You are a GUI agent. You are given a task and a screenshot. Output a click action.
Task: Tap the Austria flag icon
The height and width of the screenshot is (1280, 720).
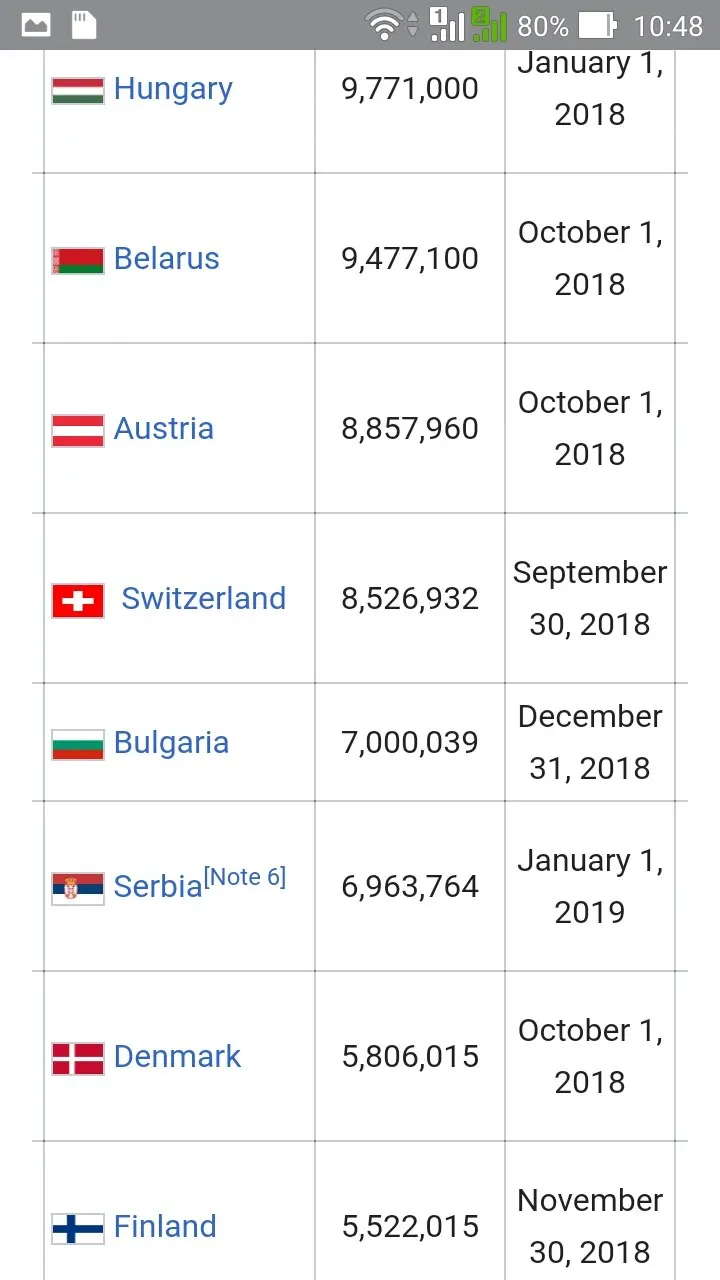point(78,430)
